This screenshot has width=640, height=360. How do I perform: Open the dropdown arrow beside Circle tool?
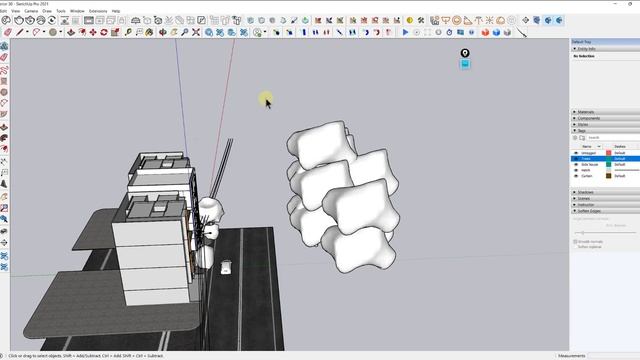click(60, 32)
